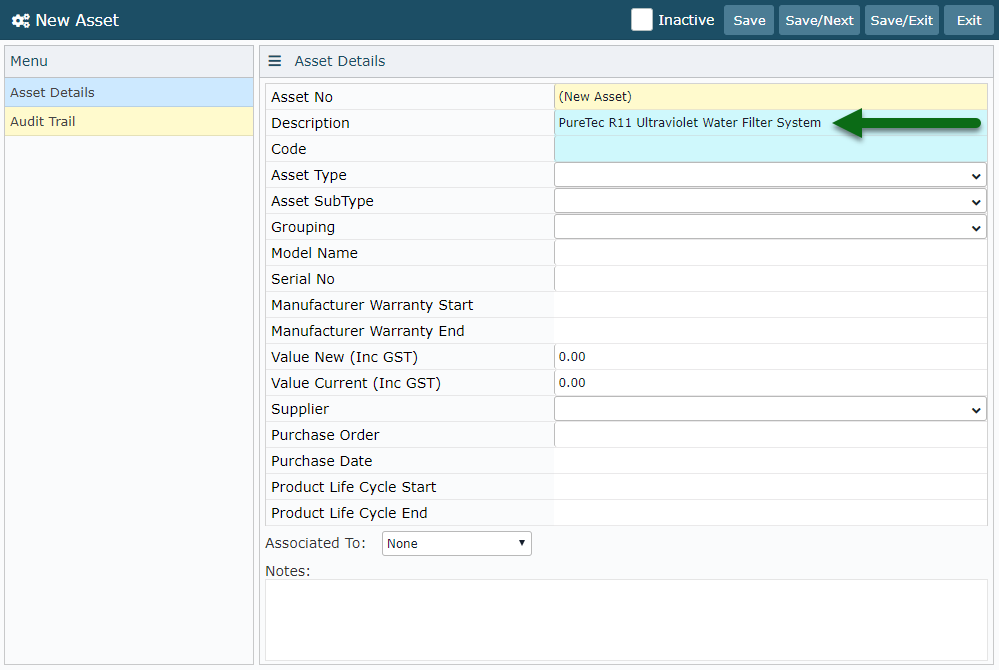Open the Supplier dropdown

[x=770, y=410]
